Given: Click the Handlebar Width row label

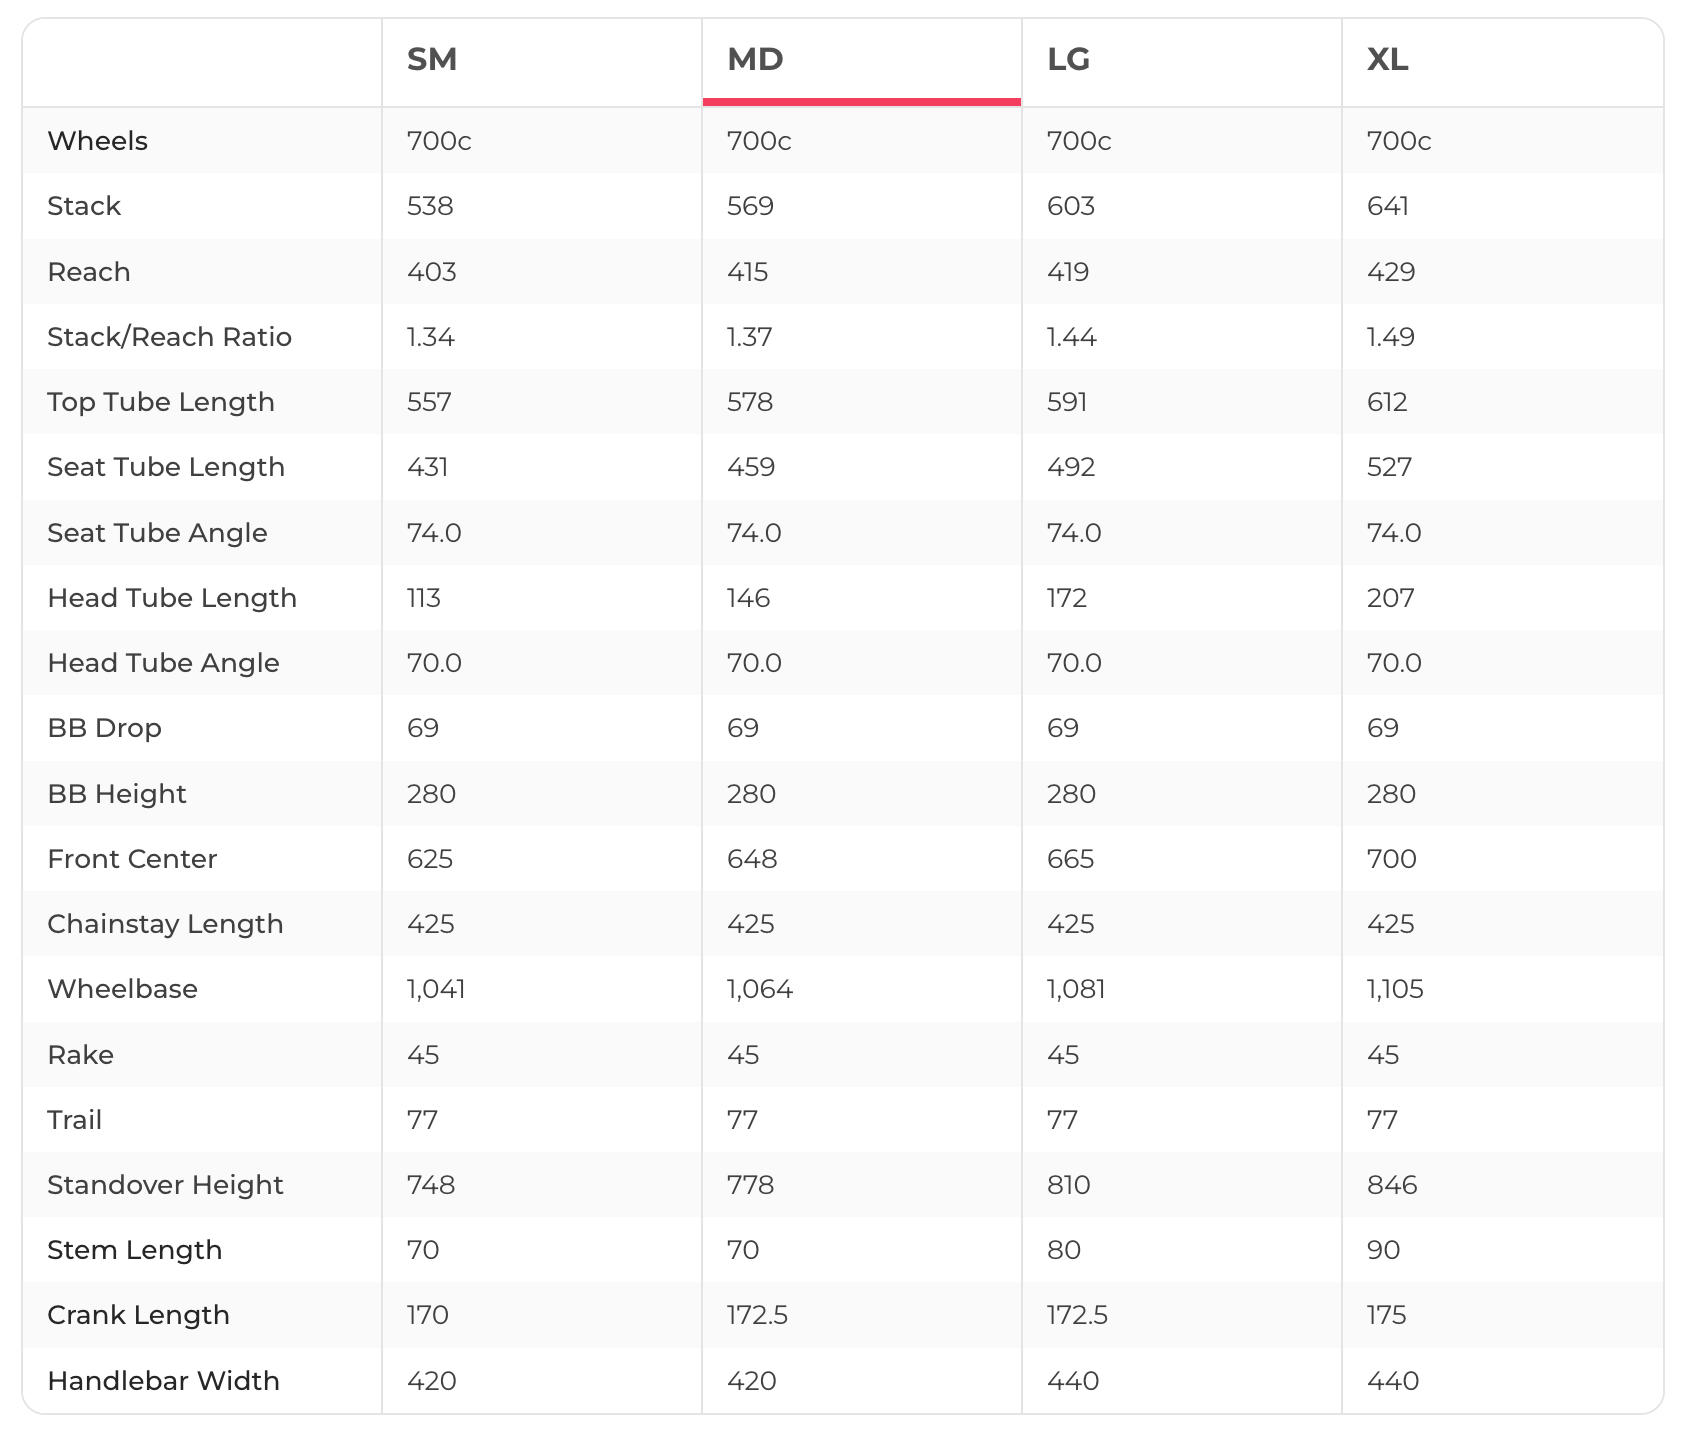Looking at the screenshot, I should pos(163,1381).
